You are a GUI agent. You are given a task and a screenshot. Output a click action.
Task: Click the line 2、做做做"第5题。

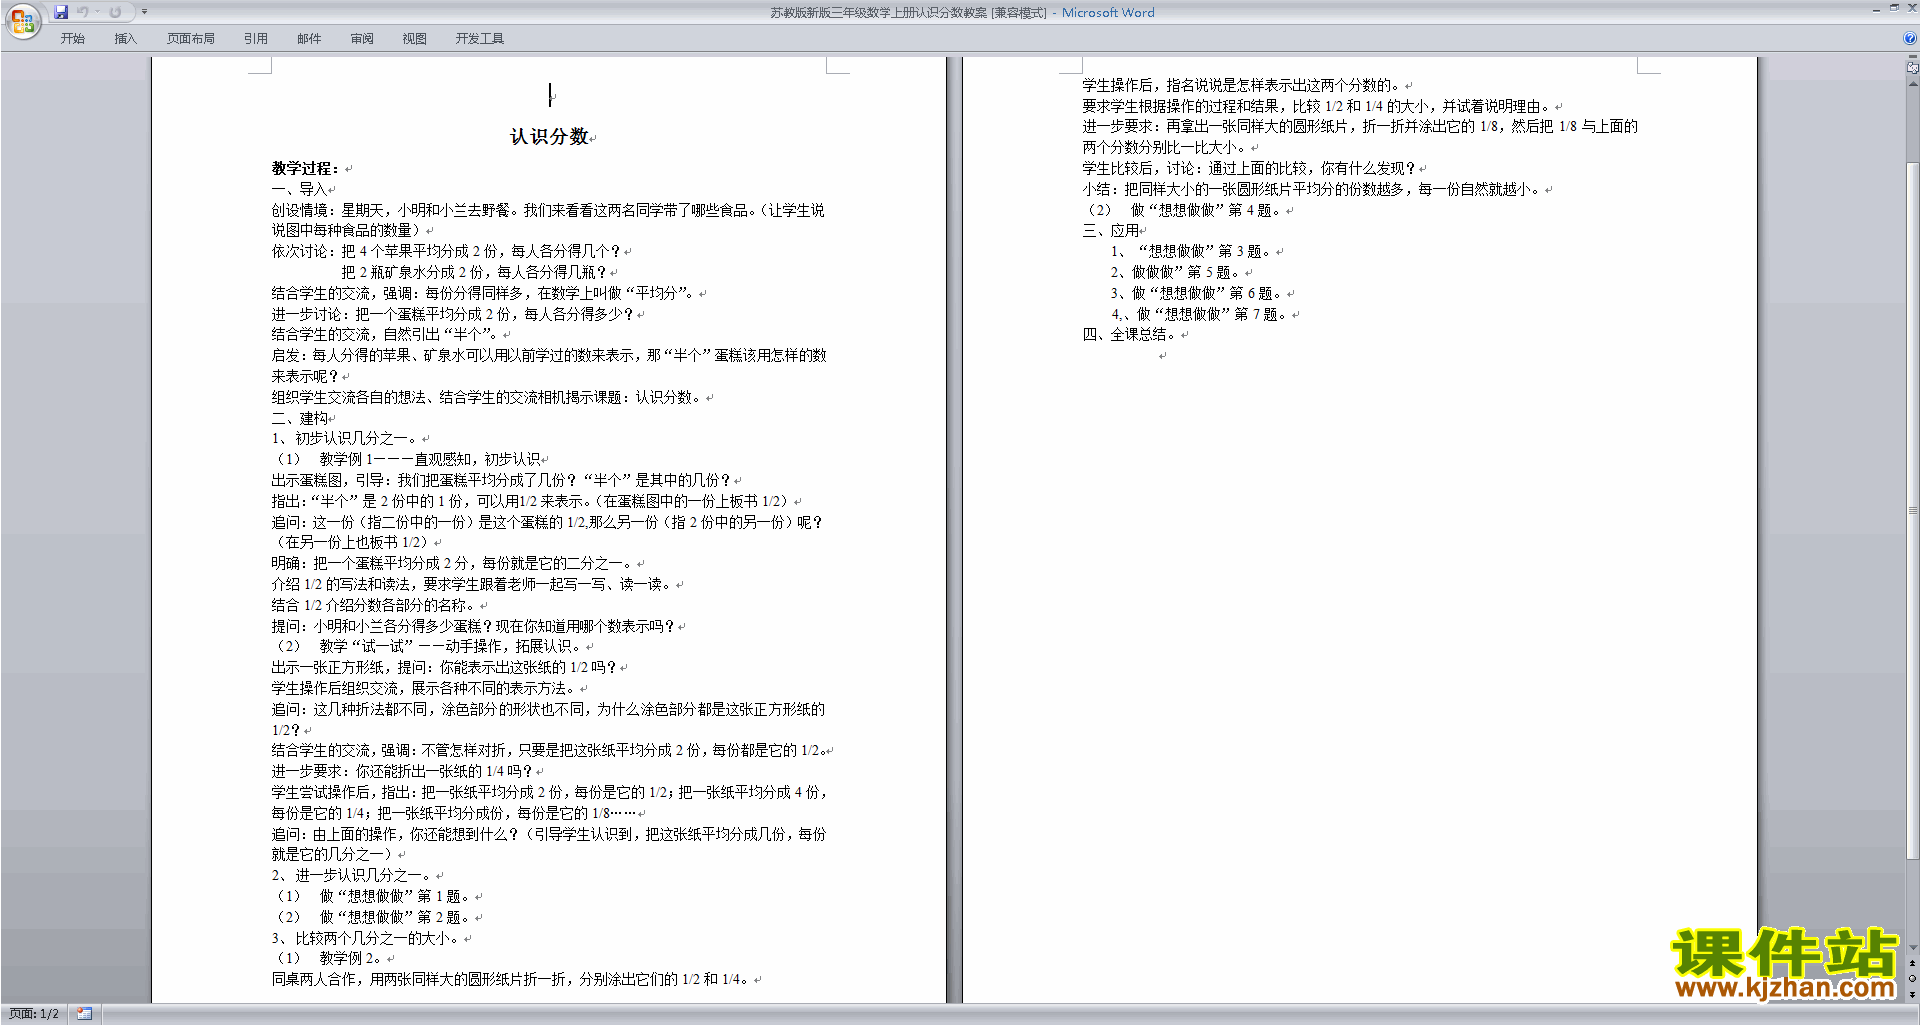click(x=1176, y=272)
